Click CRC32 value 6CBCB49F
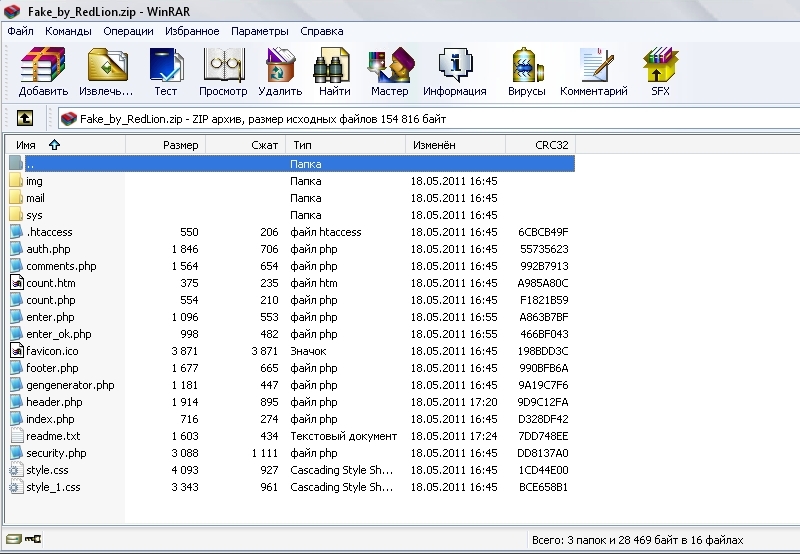Image resolution: width=800 pixels, height=554 pixels. 543,232
